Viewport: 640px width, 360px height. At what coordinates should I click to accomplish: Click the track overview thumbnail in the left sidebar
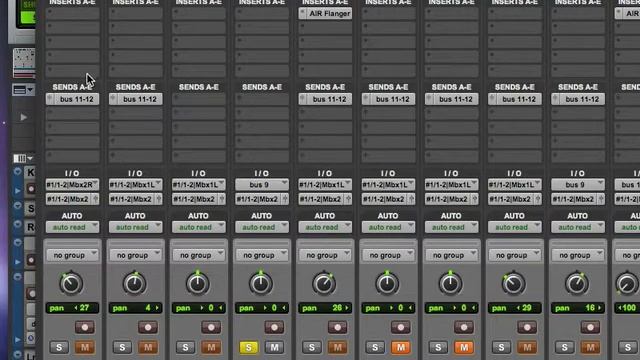(24, 62)
